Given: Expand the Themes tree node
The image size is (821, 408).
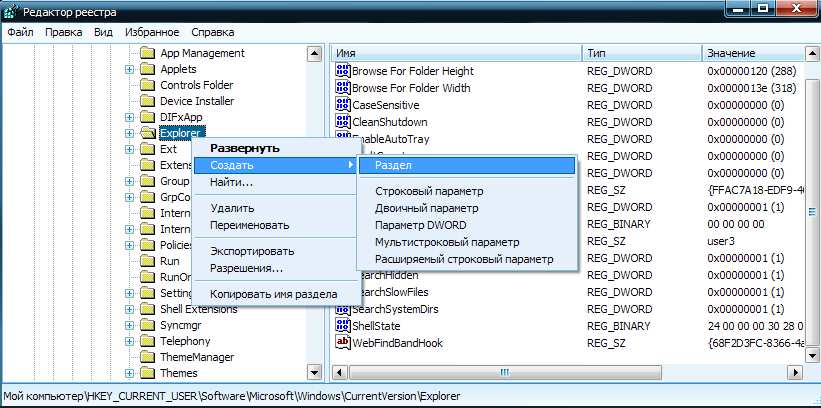Looking at the screenshot, I should point(129,373).
